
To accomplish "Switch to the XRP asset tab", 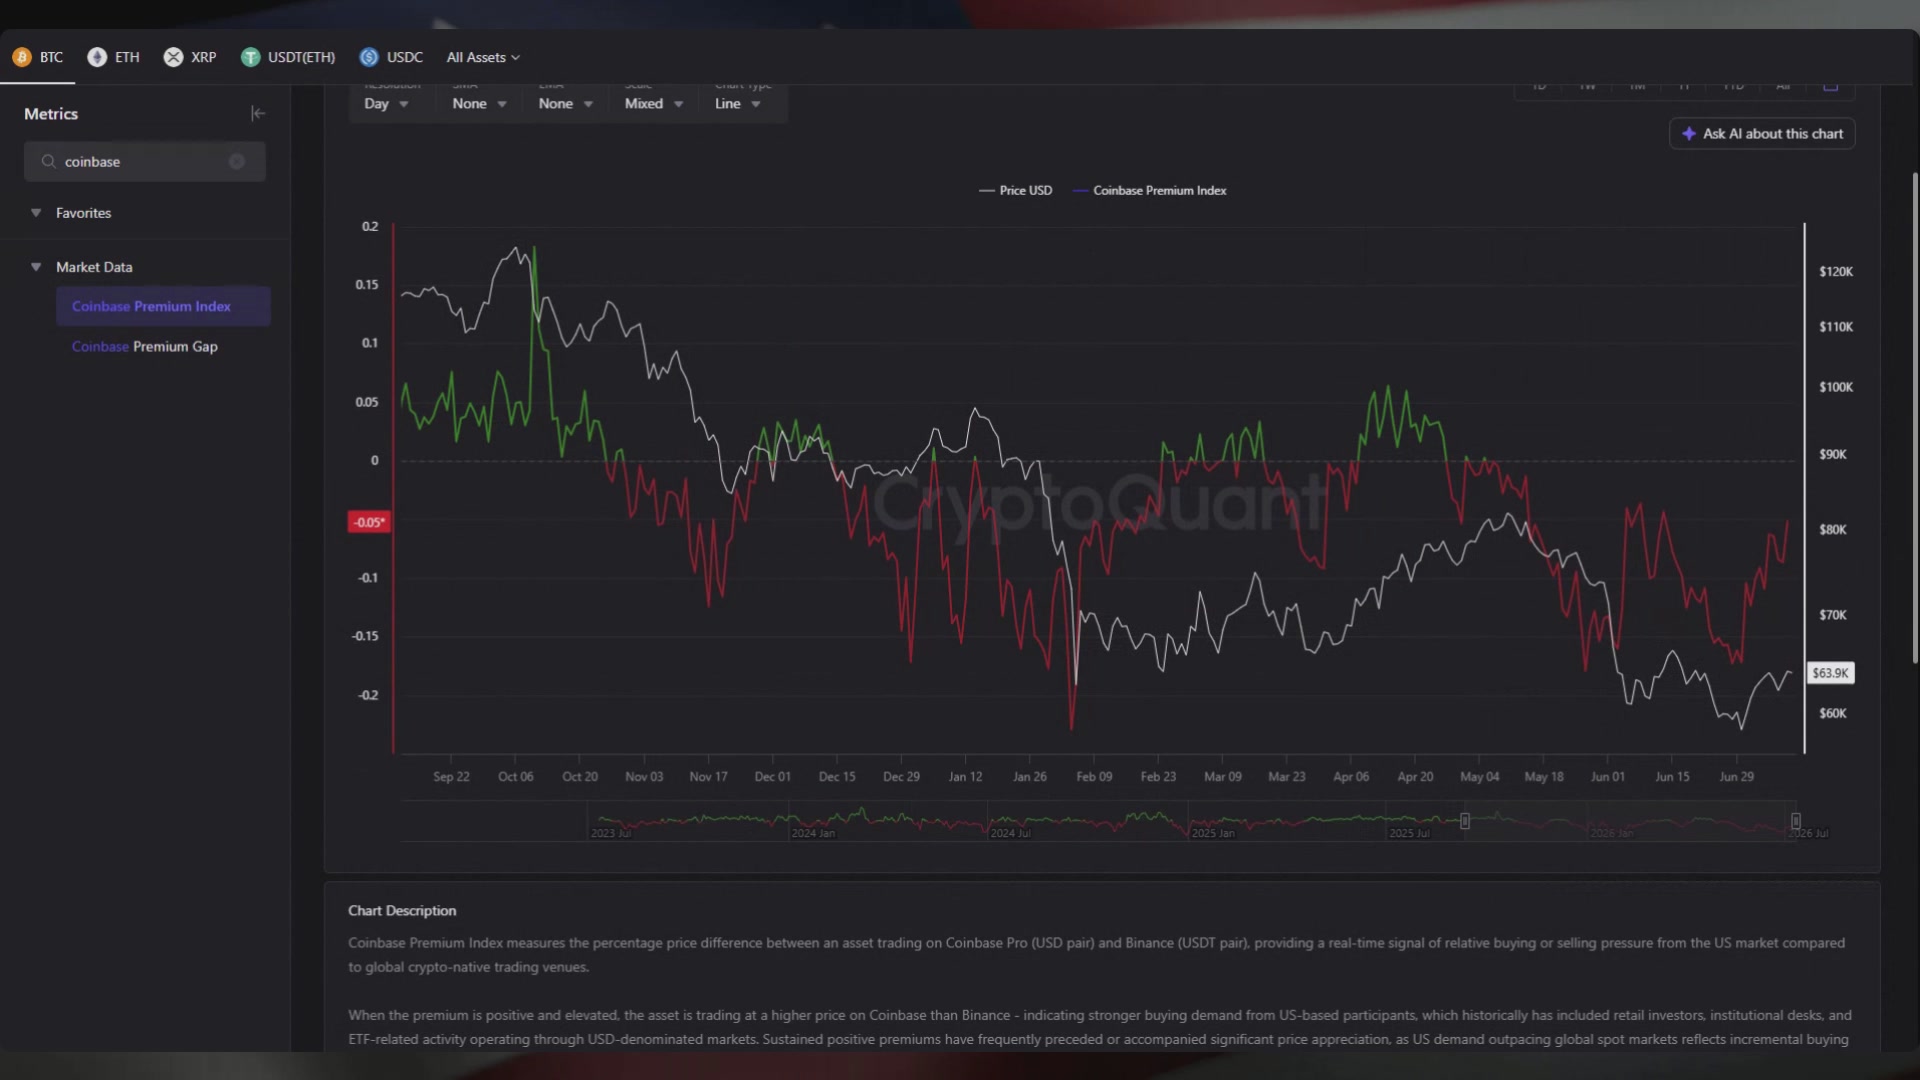I will (190, 57).
